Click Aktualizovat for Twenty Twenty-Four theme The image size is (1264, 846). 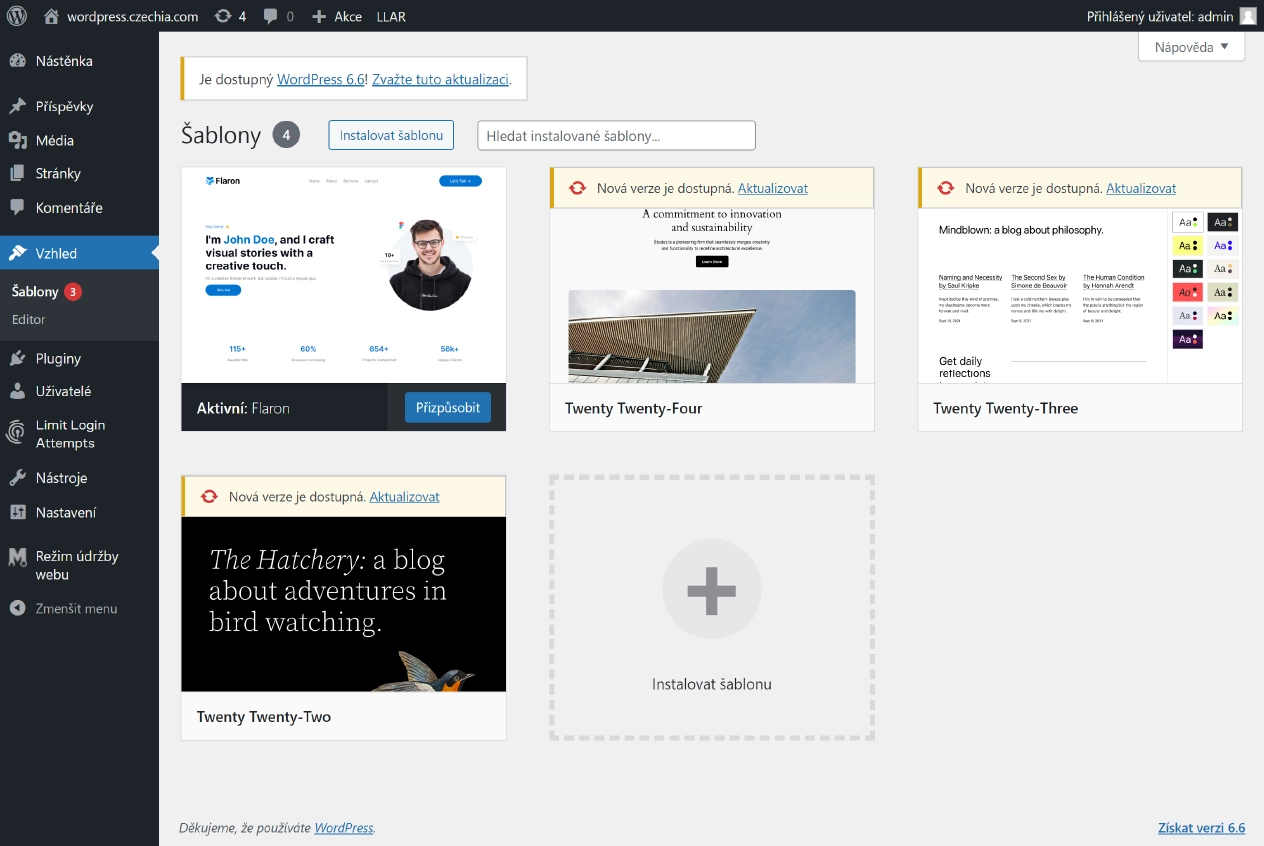[772, 188]
